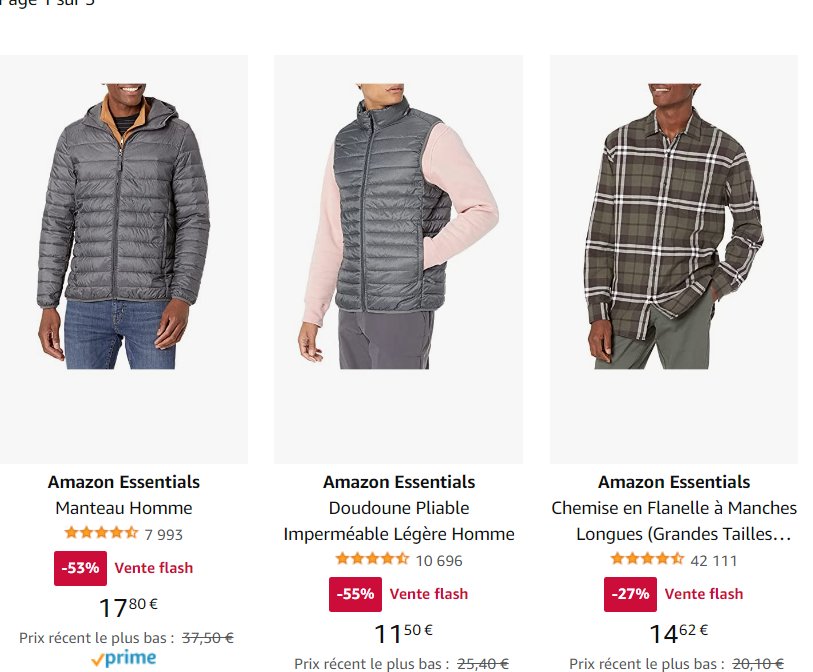Open the Manteau Homme title link
This screenshot has height=672, width=813.
tap(124, 508)
